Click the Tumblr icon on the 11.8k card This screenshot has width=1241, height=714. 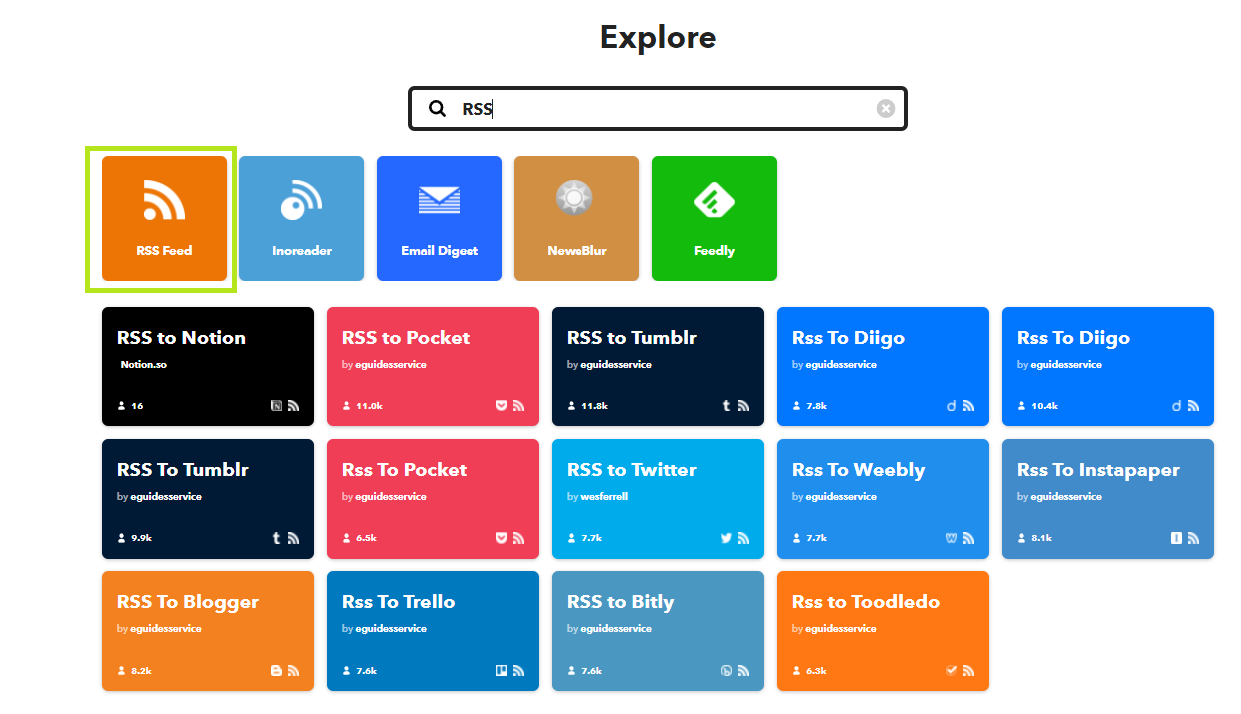[x=727, y=406]
